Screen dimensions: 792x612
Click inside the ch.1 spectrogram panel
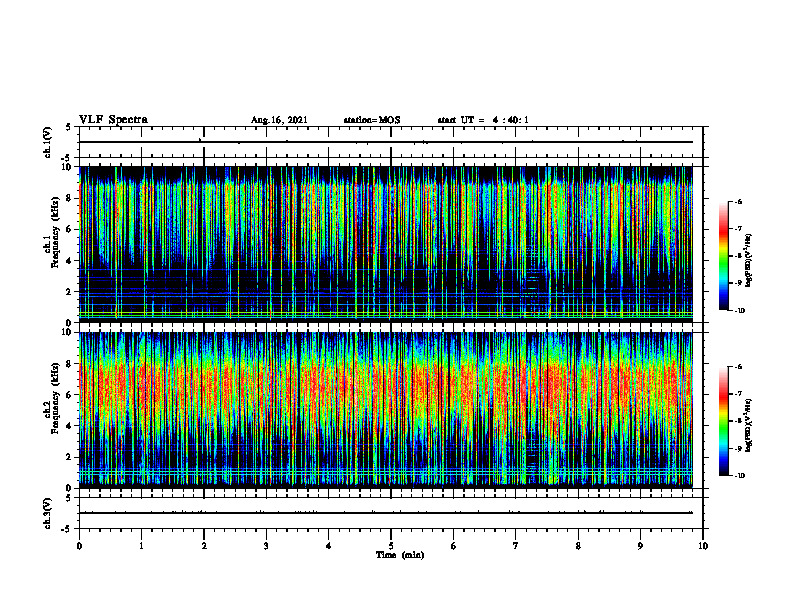[386, 244]
